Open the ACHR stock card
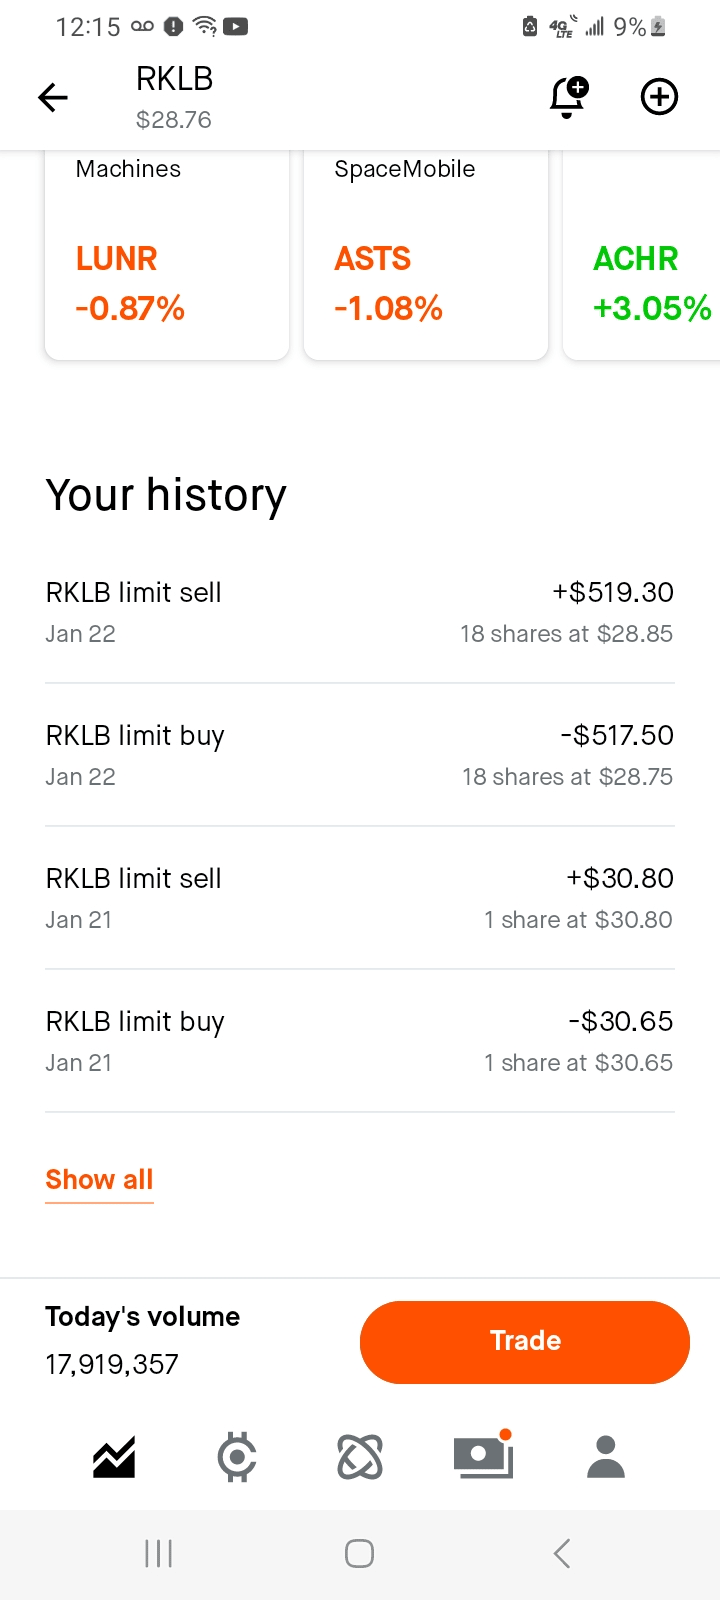 pos(645,260)
